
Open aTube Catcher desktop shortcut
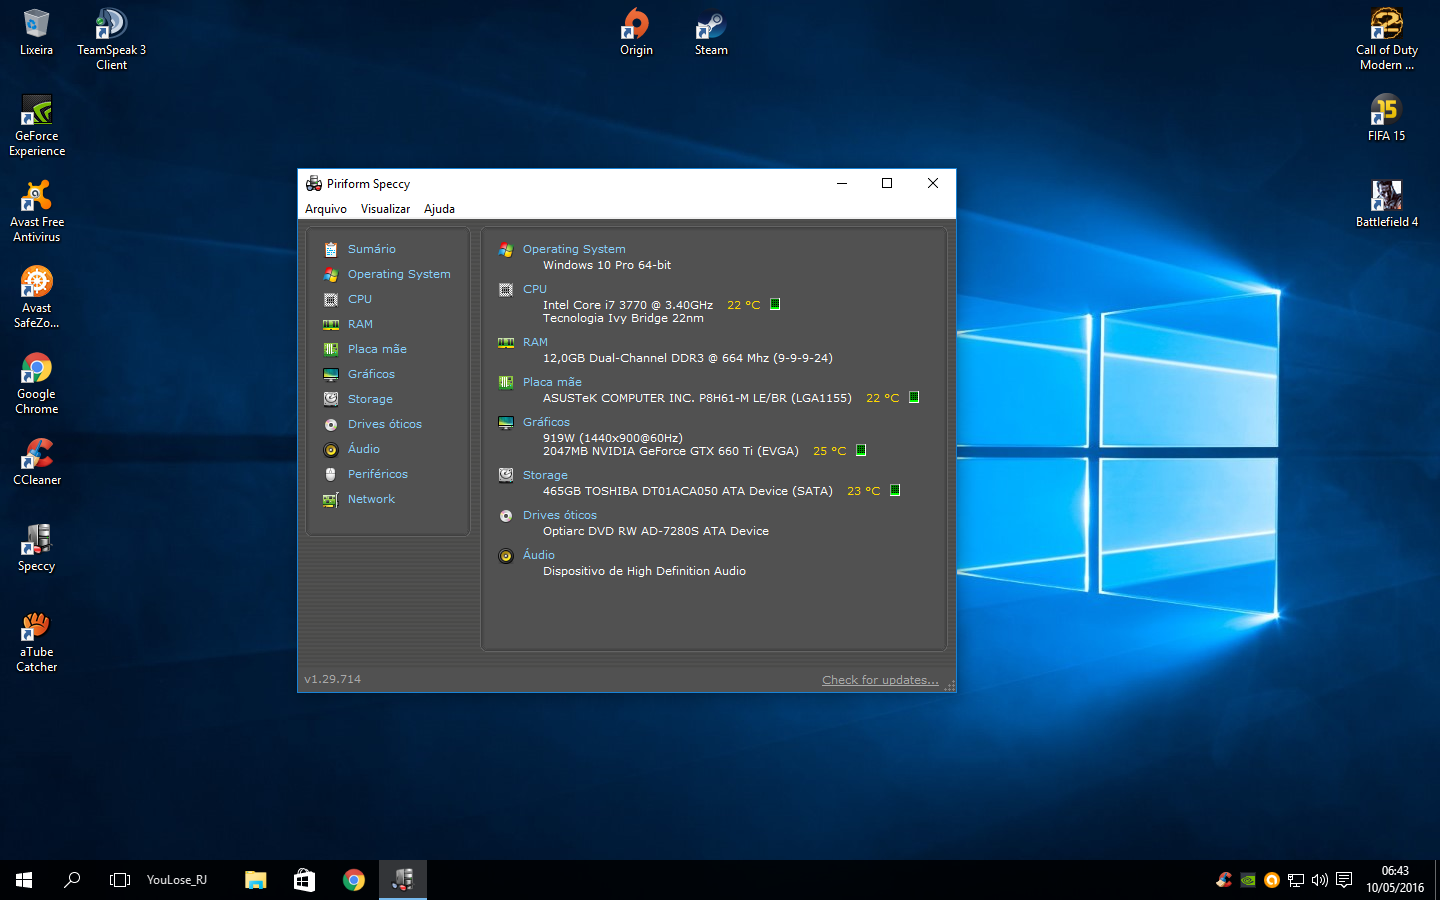tap(37, 642)
